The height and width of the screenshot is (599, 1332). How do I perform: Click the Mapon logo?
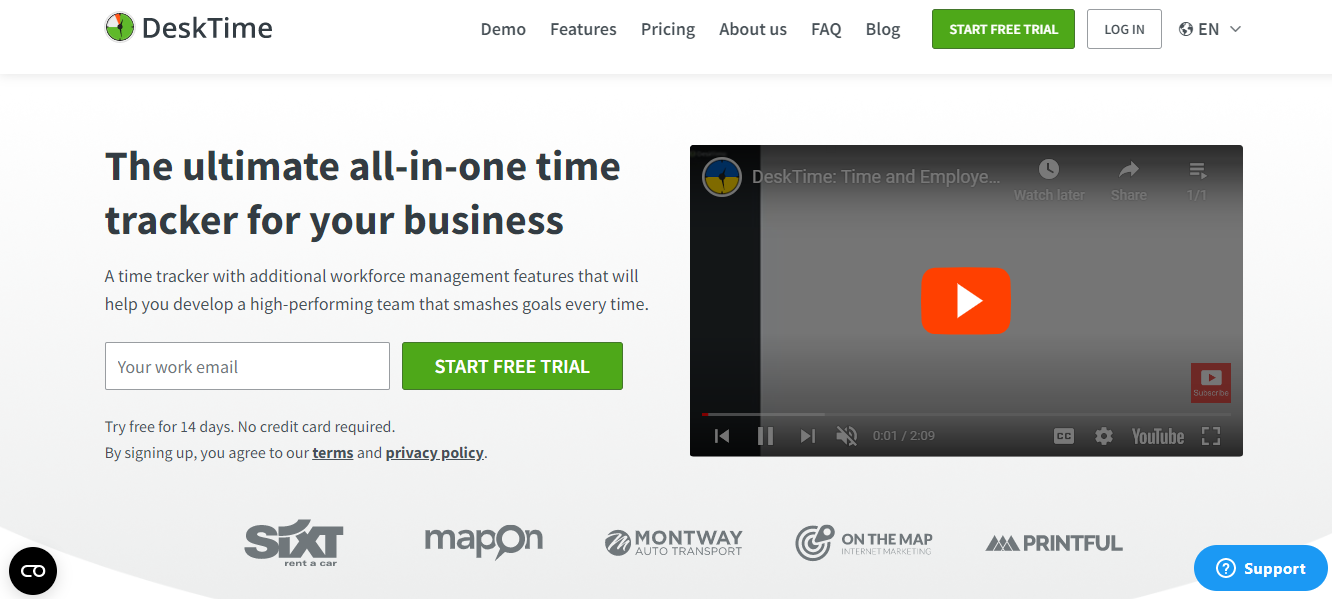coord(484,541)
